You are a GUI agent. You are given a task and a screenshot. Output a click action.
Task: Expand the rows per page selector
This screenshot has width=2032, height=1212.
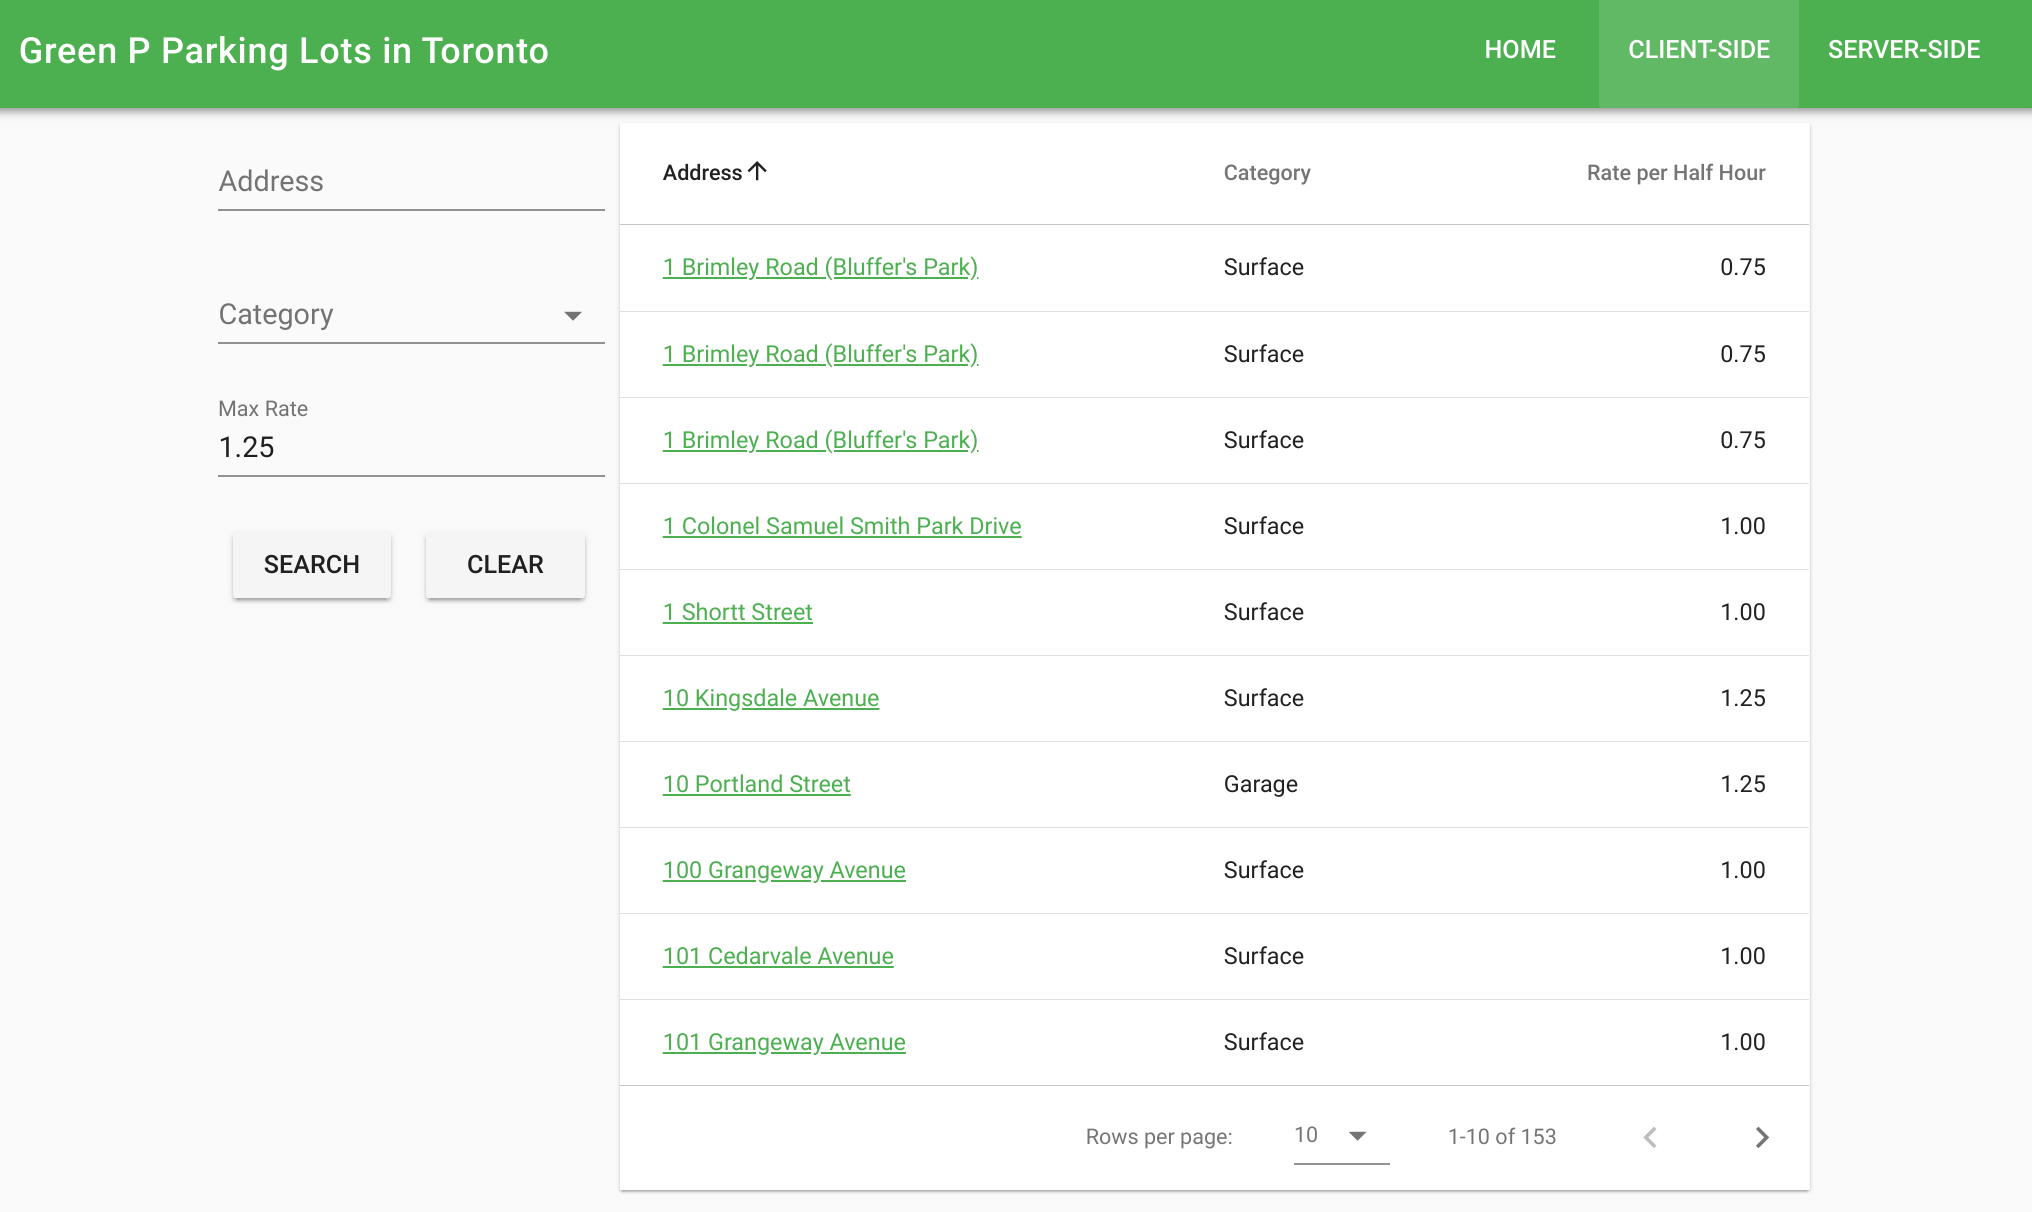tap(1340, 1136)
